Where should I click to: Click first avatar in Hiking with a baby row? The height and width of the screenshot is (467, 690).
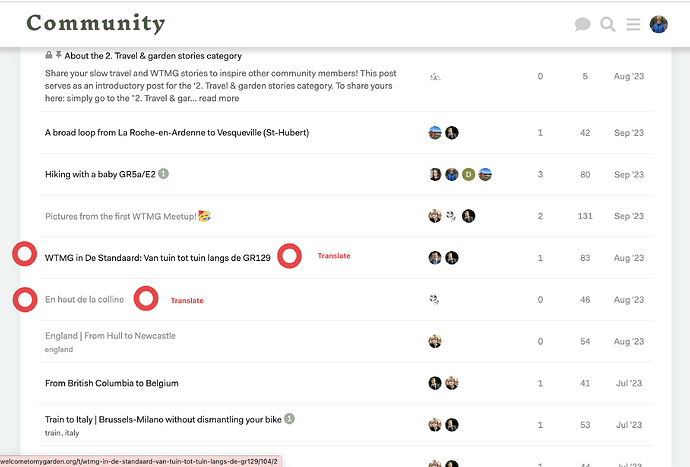coord(435,174)
